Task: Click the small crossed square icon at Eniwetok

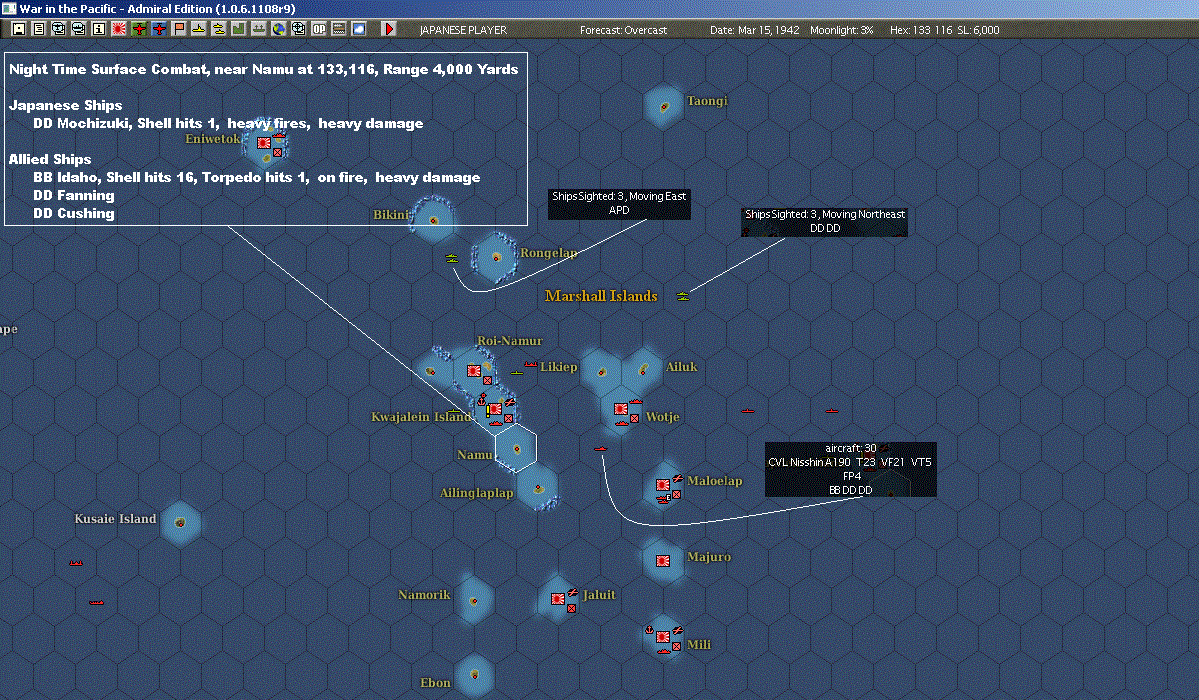Action: tap(278, 152)
